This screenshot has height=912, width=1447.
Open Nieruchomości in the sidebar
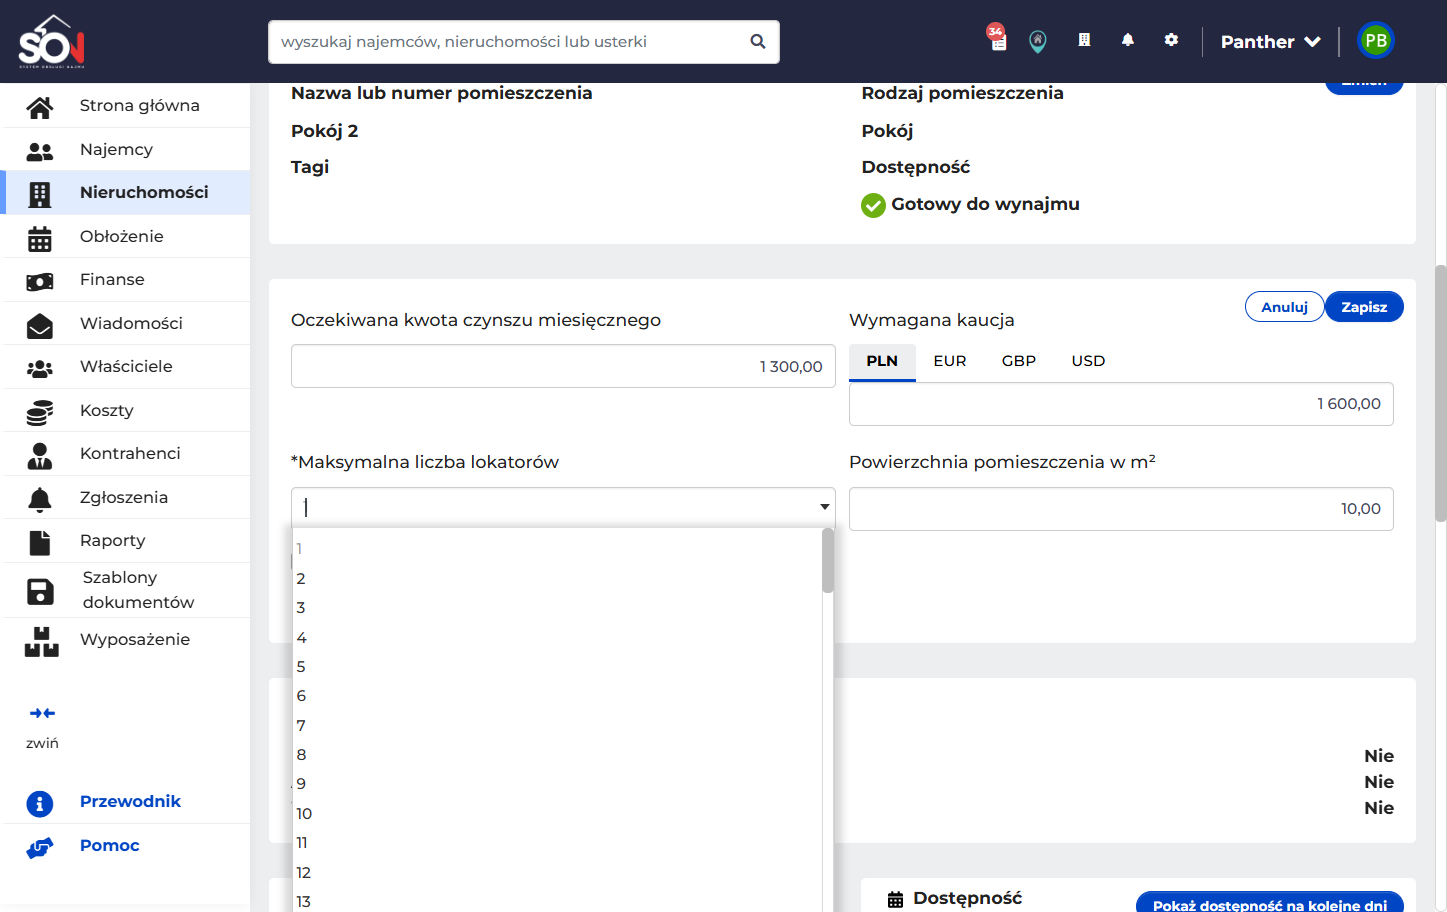point(127,192)
